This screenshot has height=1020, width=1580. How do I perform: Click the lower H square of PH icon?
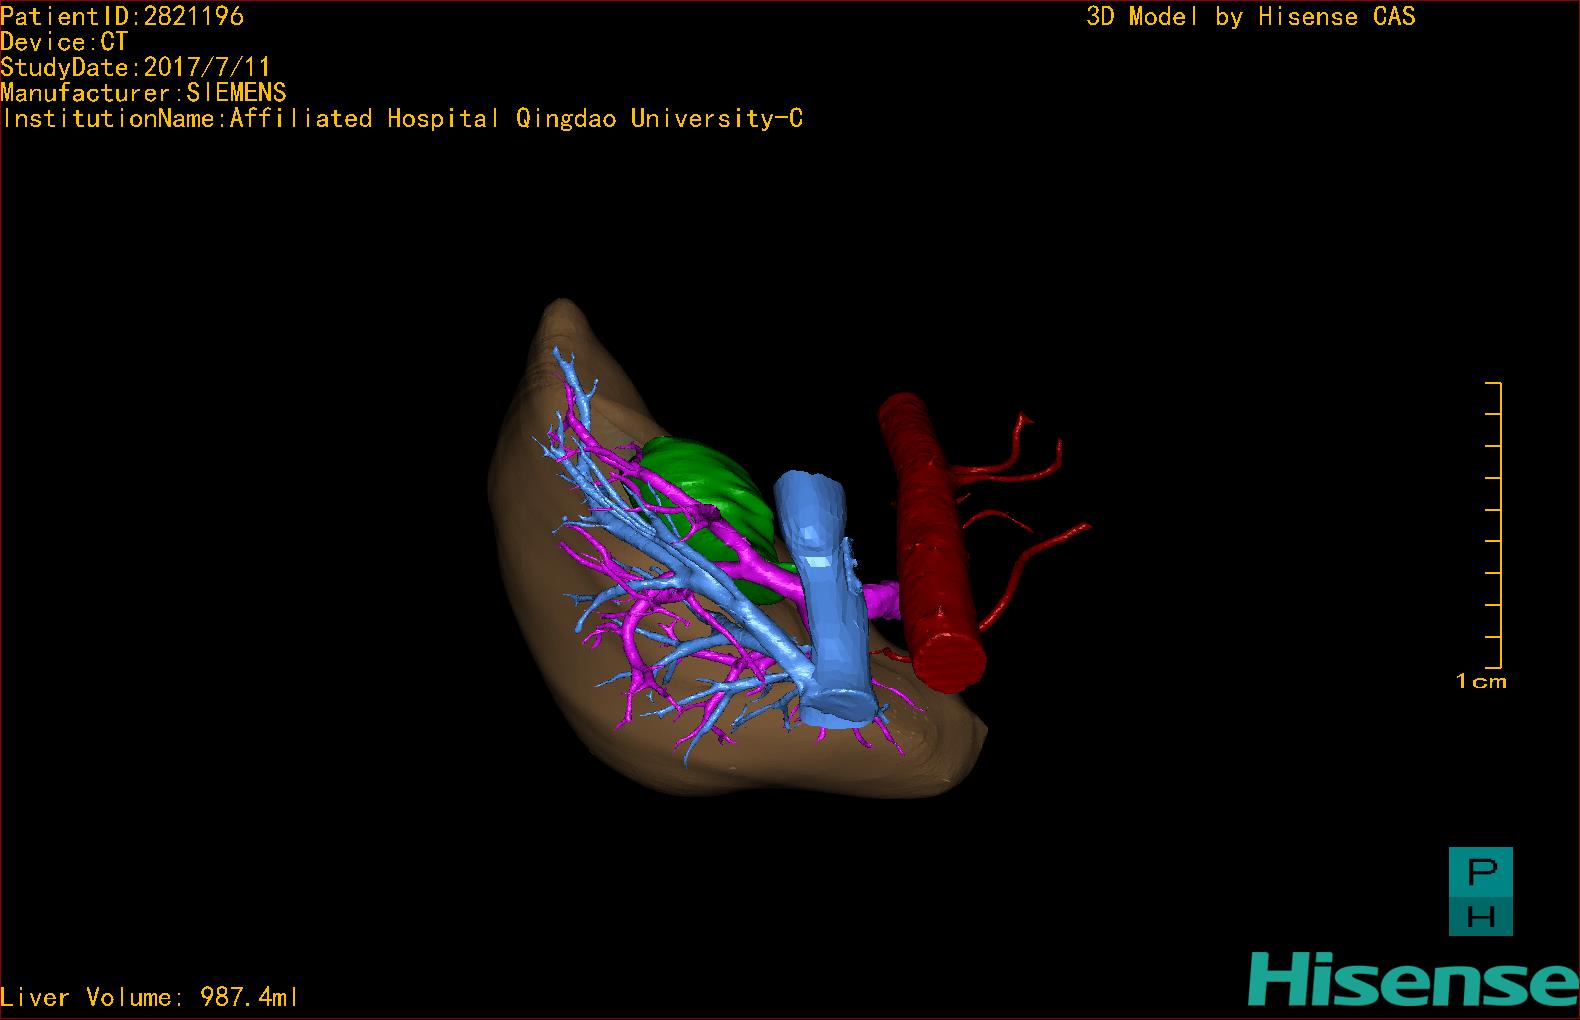[1481, 915]
